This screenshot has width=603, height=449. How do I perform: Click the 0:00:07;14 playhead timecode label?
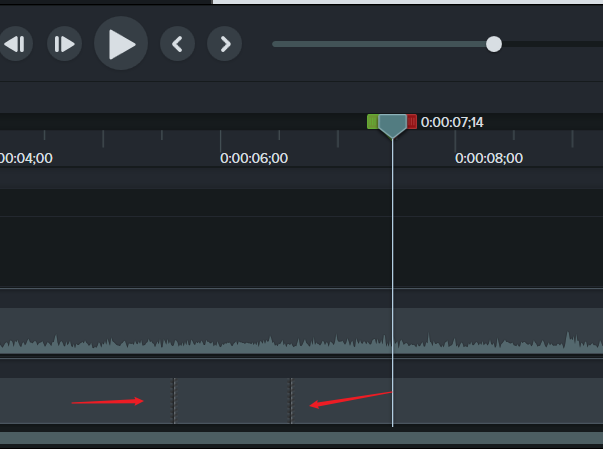tap(452, 122)
